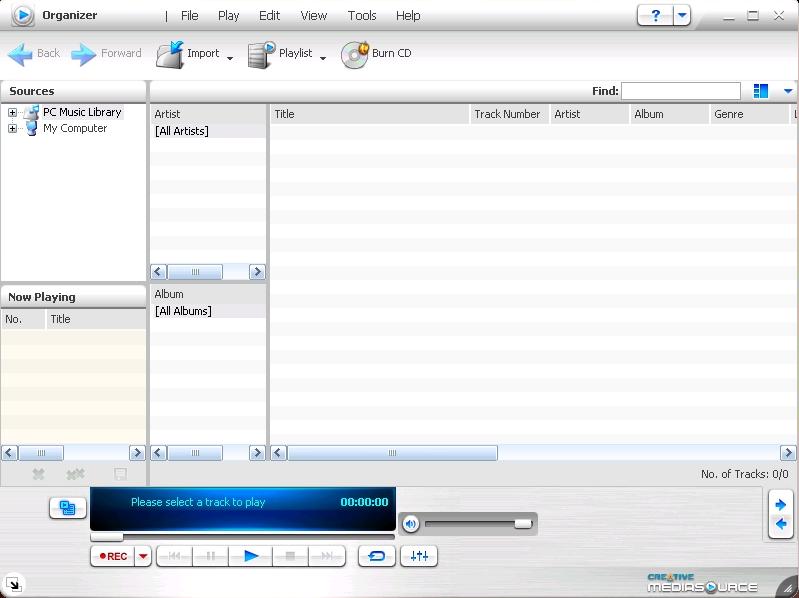Click the Title column in Now Playing
Screen dimensions: 799x598
click(x=96, y=319)
